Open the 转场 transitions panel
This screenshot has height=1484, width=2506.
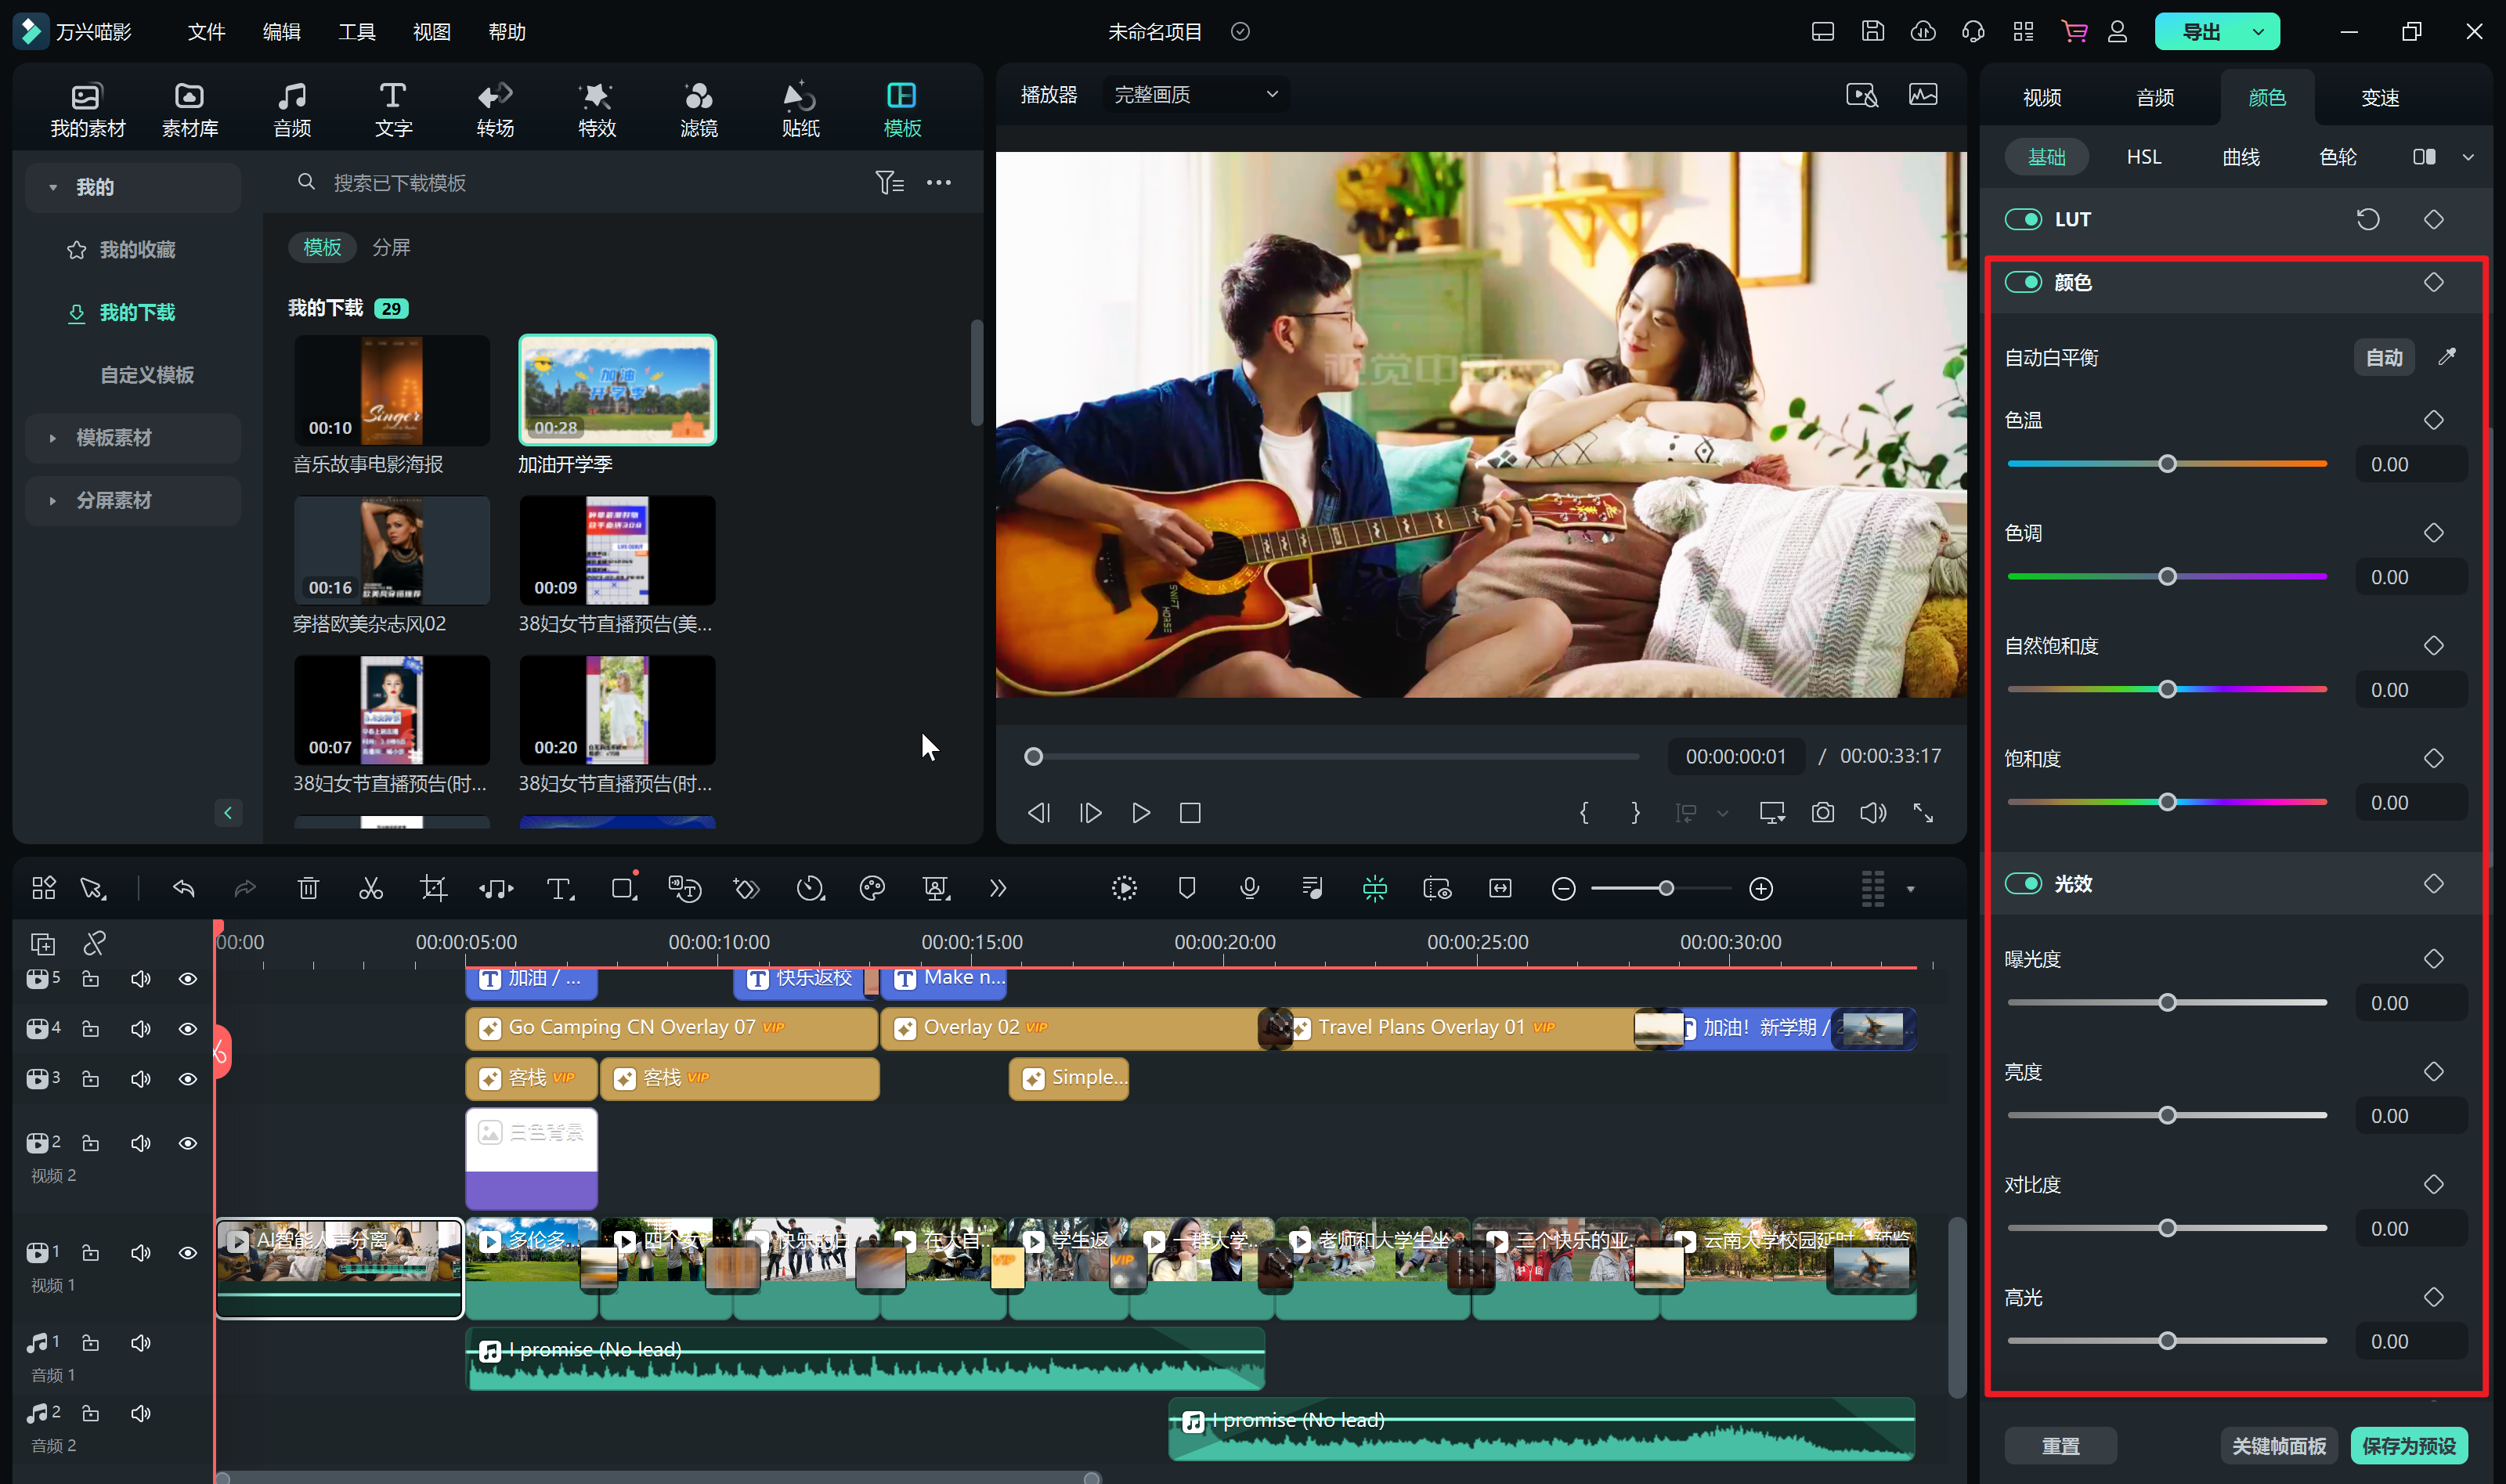coord(495,109)
